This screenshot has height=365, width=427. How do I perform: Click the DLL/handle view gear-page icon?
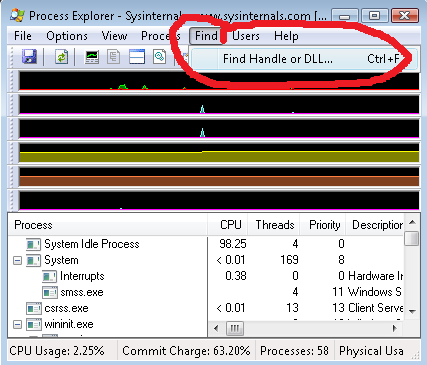coord(160,57)
